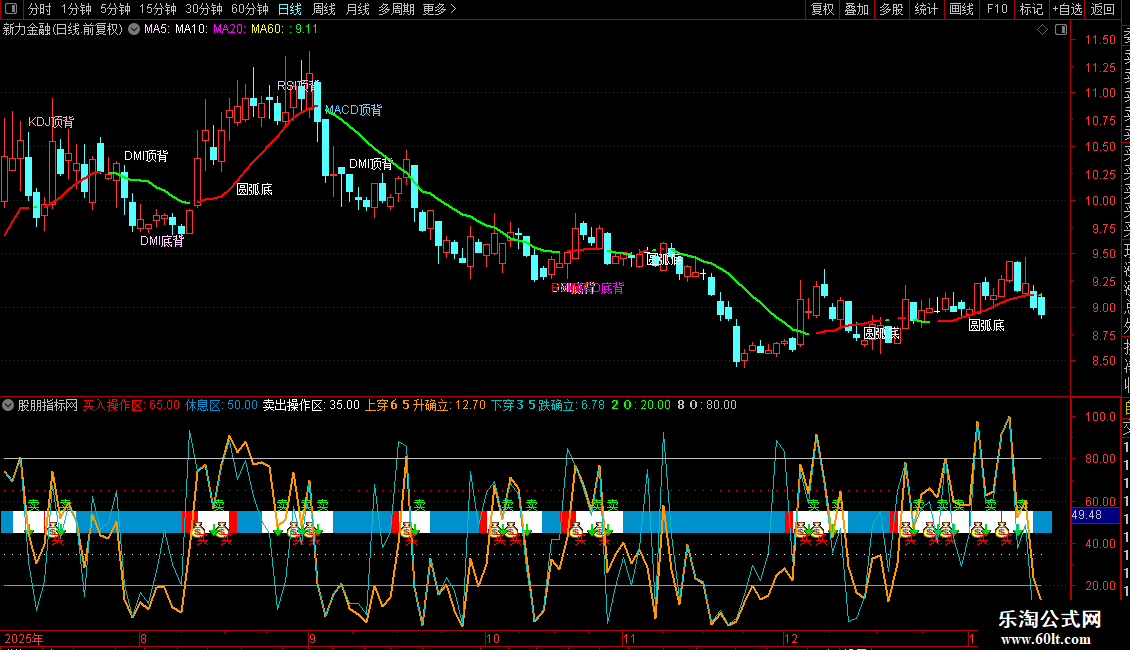
Task: Add stock with the +自选 button
Action: pyautogui.click(x=1067, y=9)
